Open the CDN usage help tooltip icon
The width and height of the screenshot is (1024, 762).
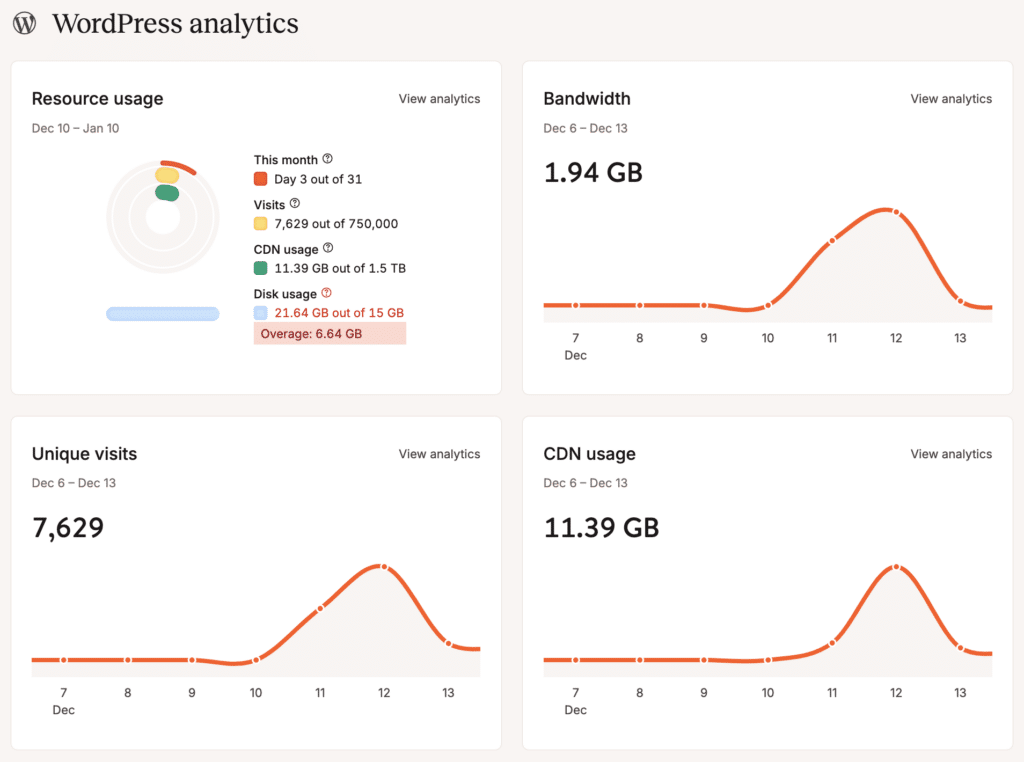(x=326, y=247)
